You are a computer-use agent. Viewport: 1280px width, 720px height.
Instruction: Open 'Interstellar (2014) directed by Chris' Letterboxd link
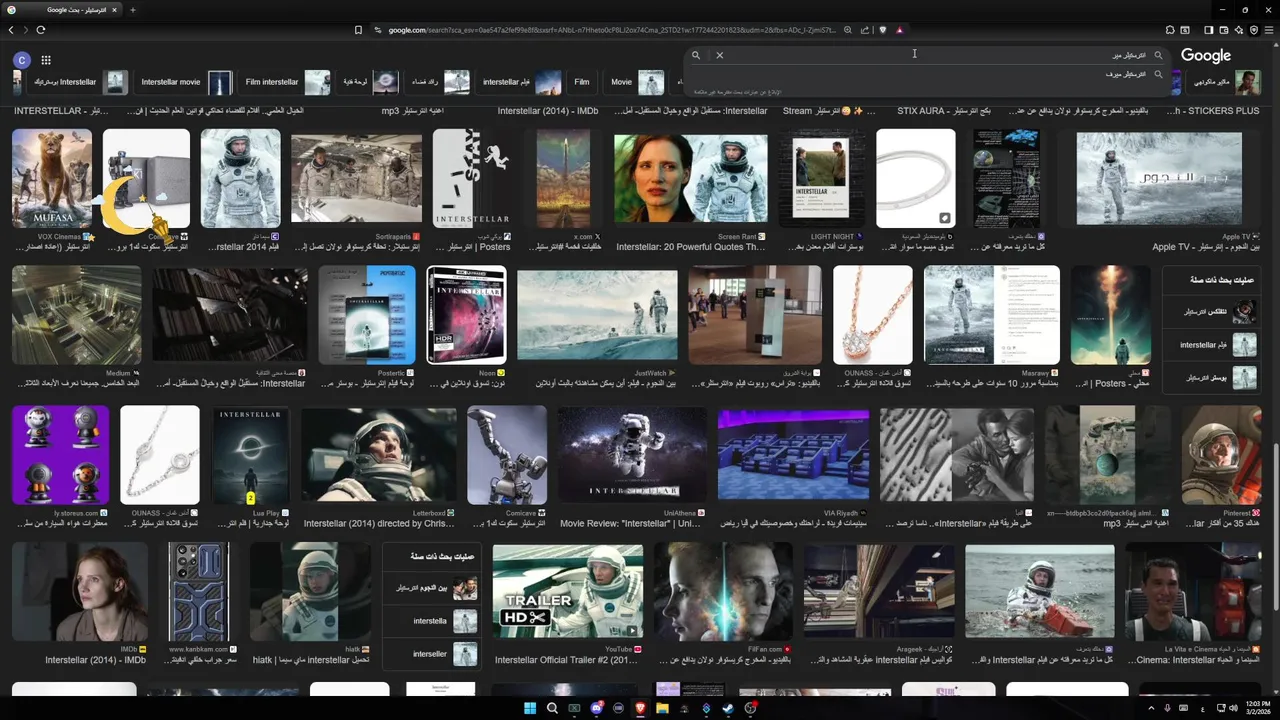click(x=378, y=523)
